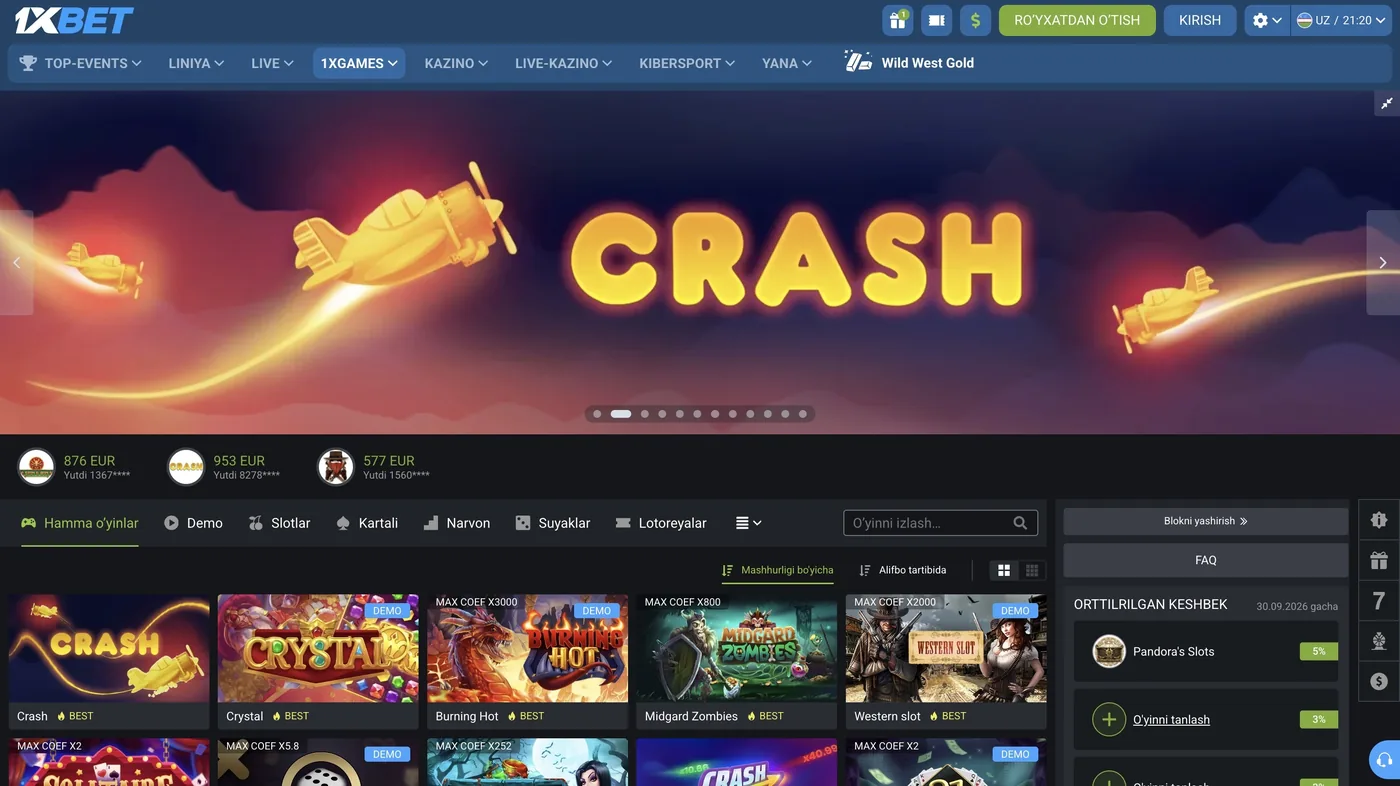This screenshot has height=786, width=1400.
Task: Select the Slotlar tab
Action: (279, 523)
